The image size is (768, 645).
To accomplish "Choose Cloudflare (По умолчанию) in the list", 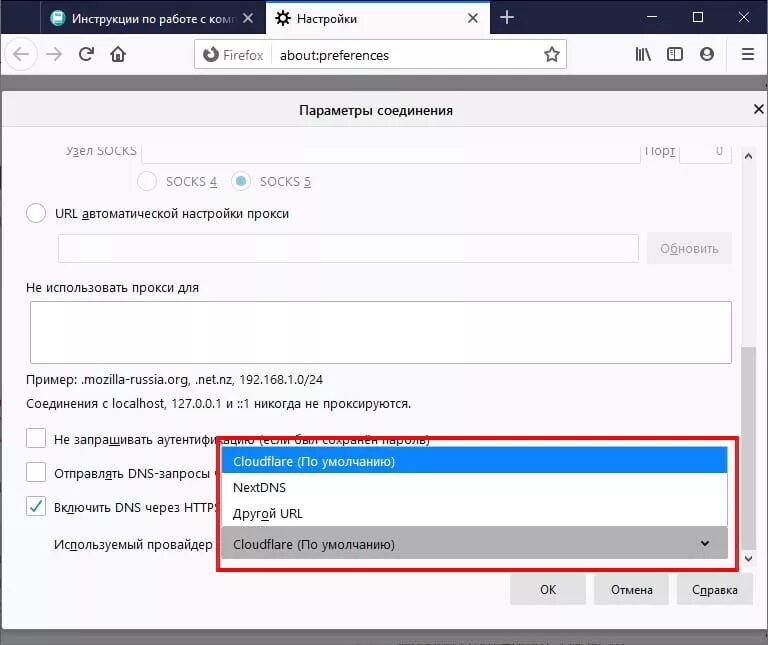I will click(x=474, y=461).
